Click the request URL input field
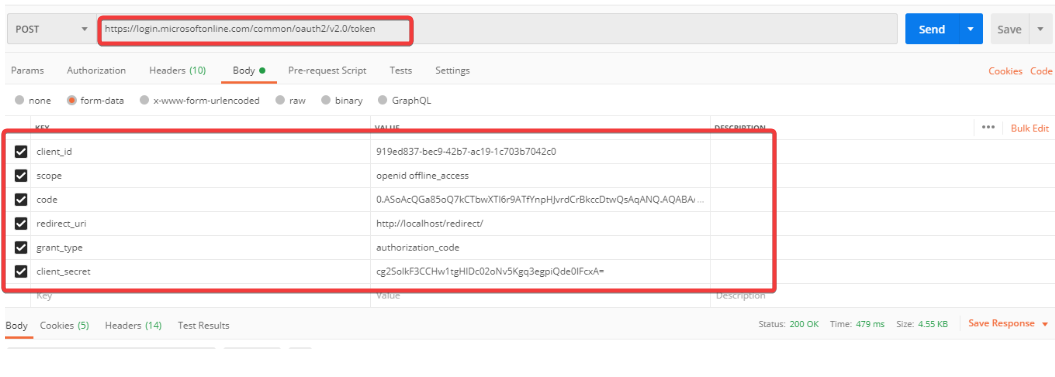This screenshot has width=1055, height=377. [x=498, y=30]
